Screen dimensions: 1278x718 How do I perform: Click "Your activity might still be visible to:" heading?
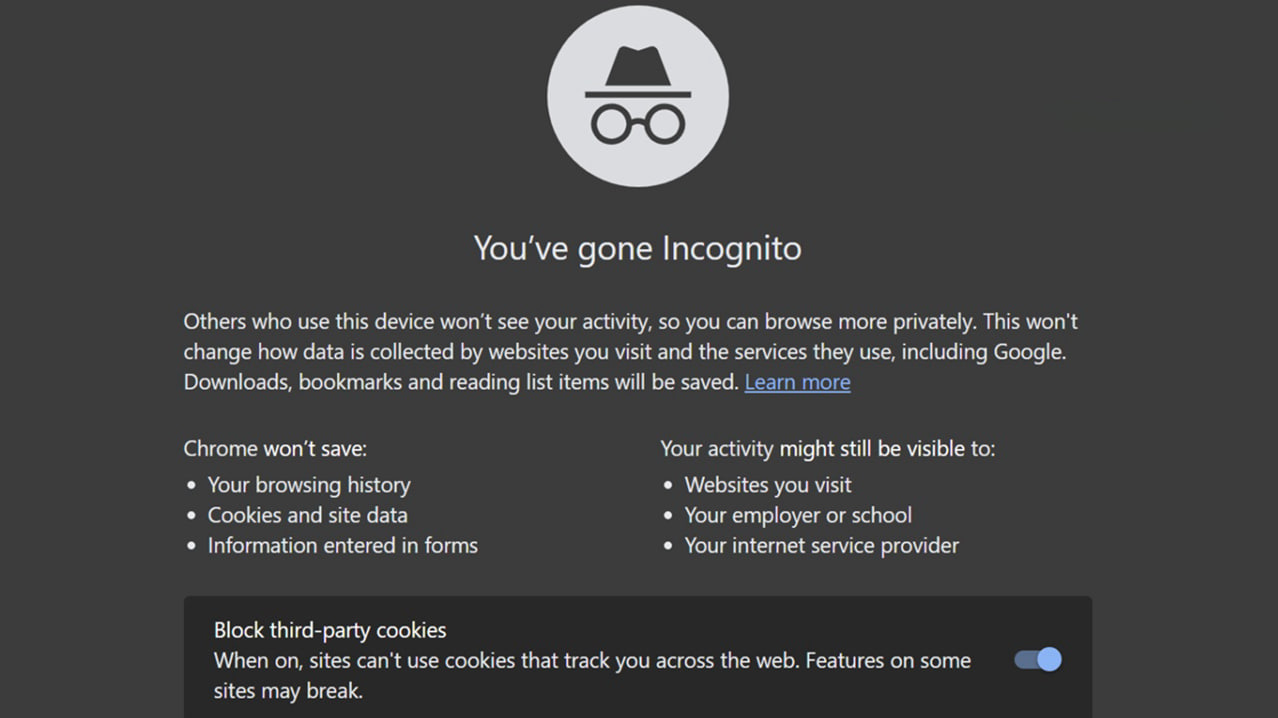click(x=827, y=449)
